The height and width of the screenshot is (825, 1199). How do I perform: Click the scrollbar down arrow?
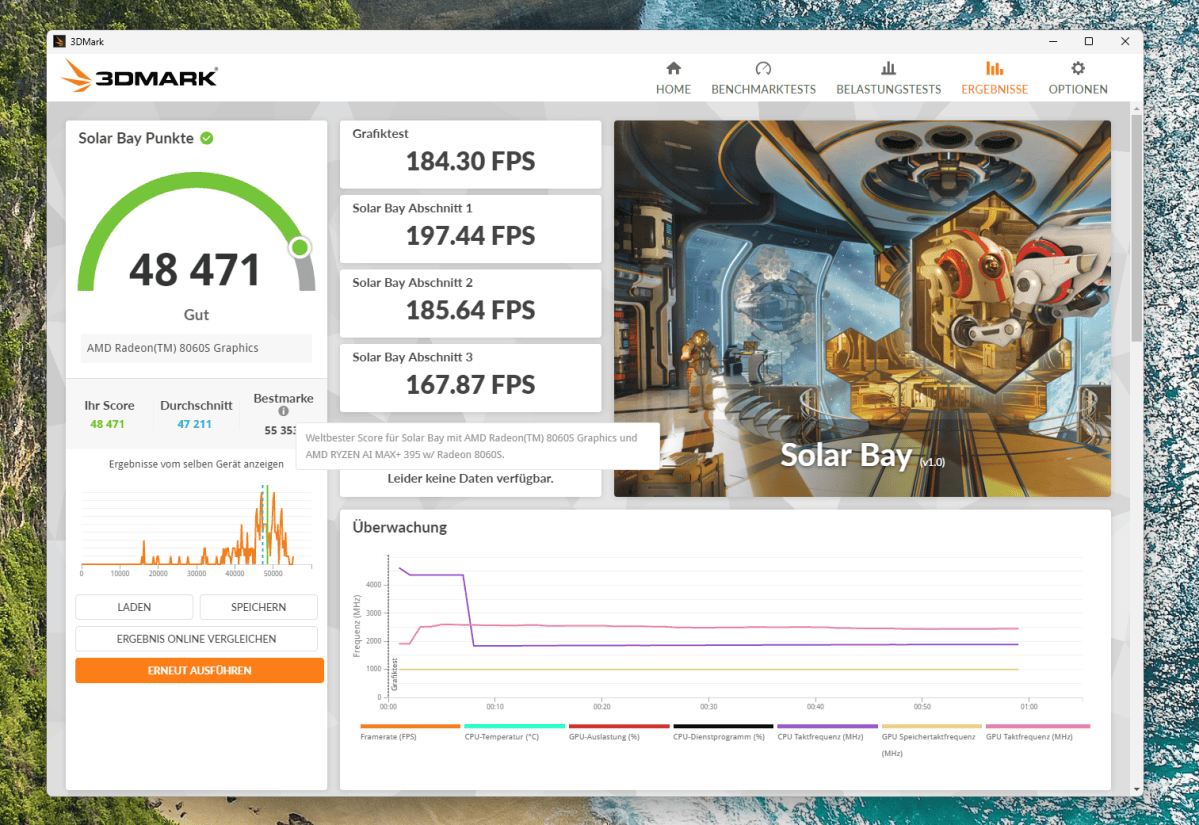(x=1136, y=789)
